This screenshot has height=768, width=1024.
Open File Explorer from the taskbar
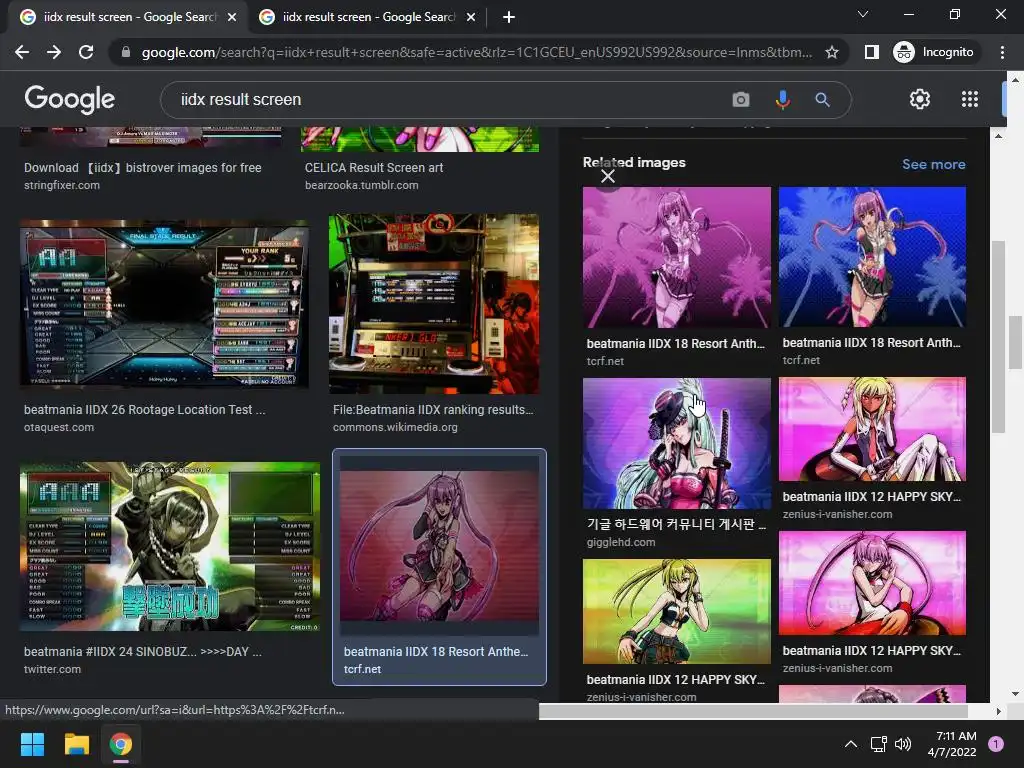76,744
